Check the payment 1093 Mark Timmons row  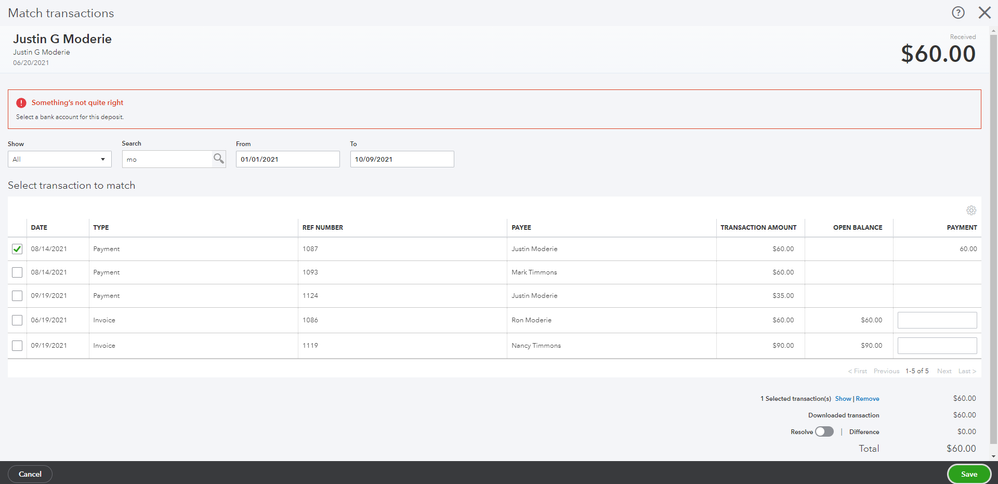pyautogui.click(x=17, y=273)
